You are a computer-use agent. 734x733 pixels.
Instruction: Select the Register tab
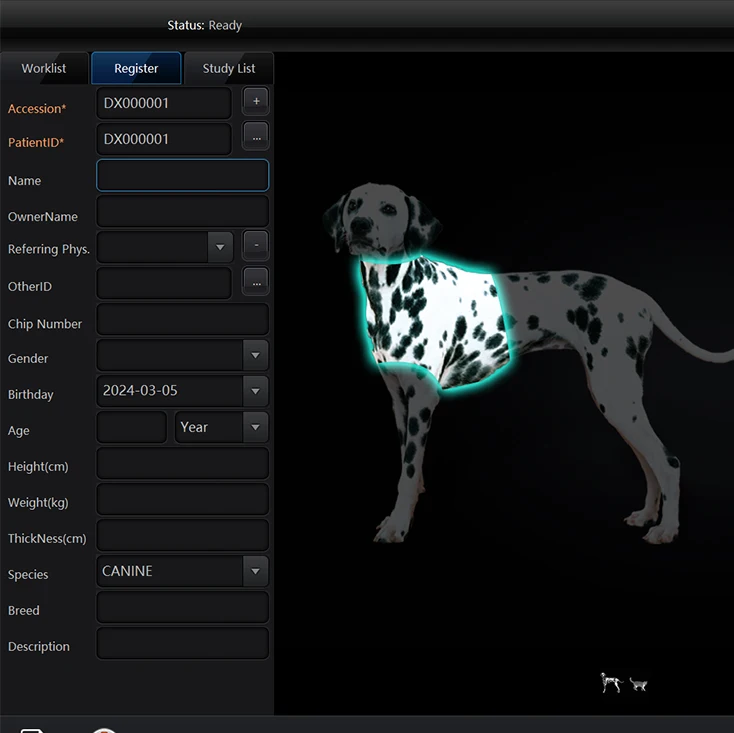pos(136,68)
